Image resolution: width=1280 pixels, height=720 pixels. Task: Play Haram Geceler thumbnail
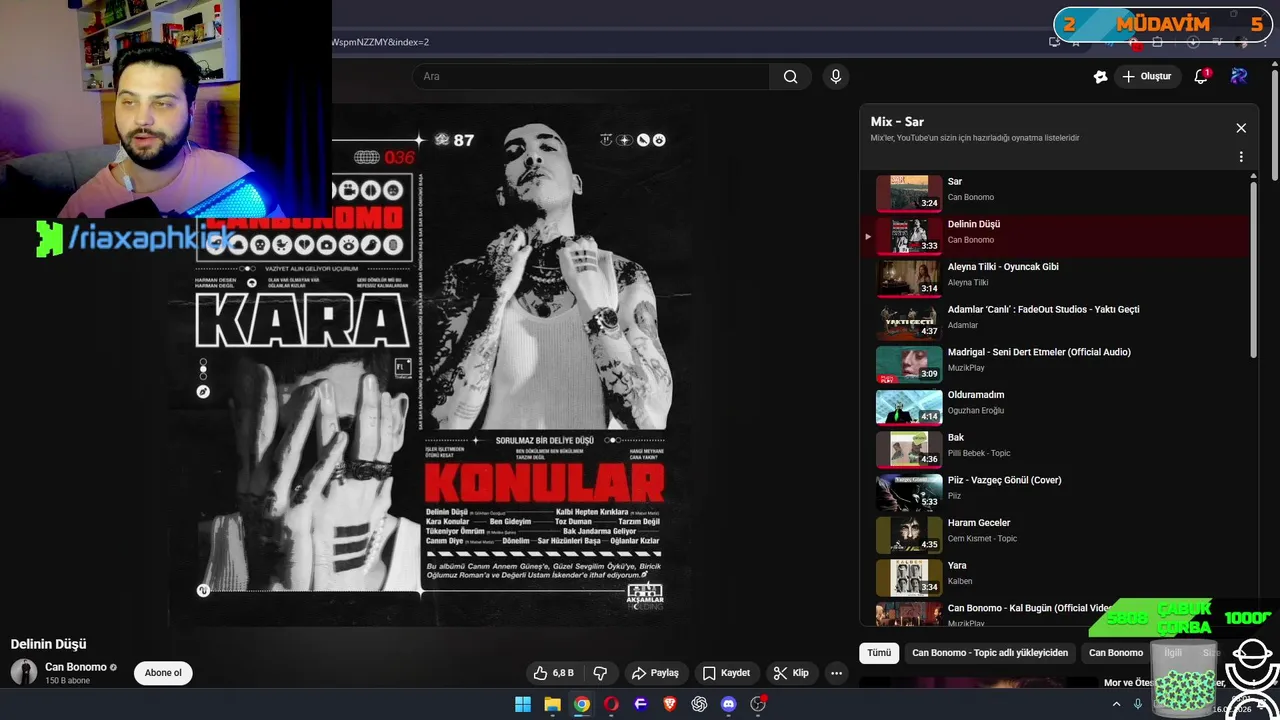(909, 534)
